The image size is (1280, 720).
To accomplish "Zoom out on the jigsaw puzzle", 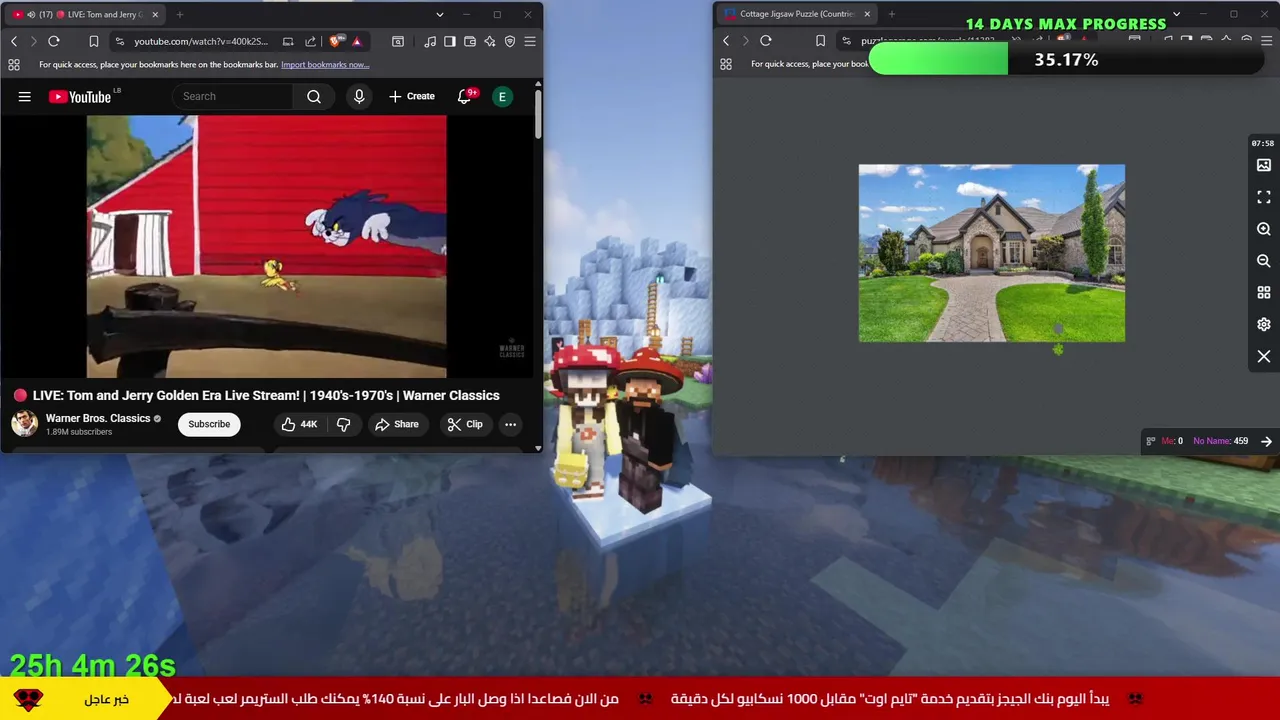I will click(1264, 261).
